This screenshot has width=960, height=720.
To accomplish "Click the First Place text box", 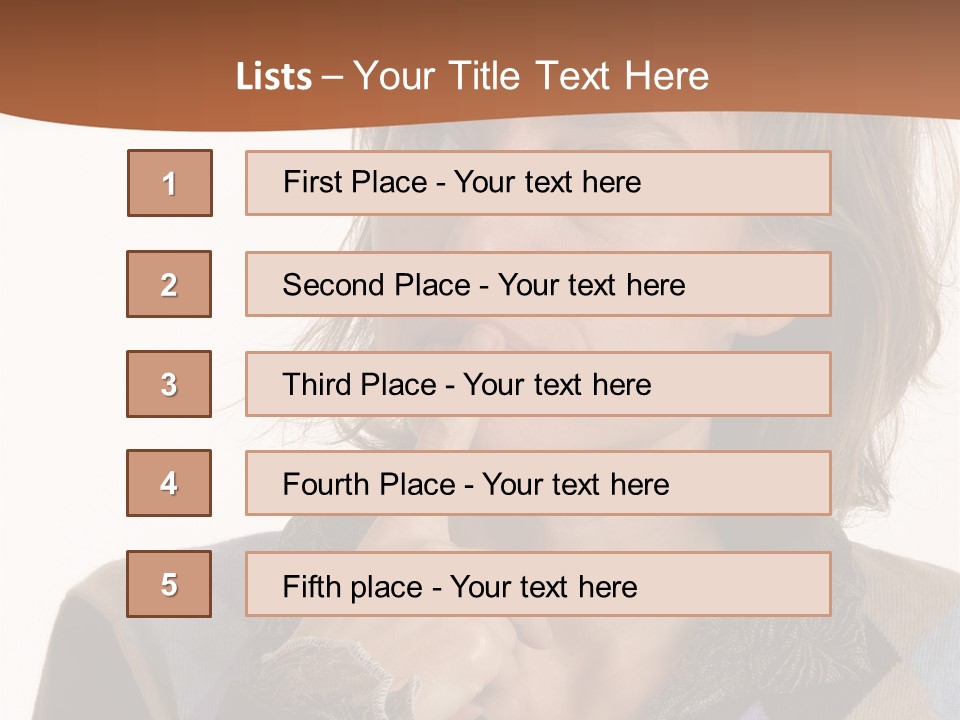I will (538, 183).
